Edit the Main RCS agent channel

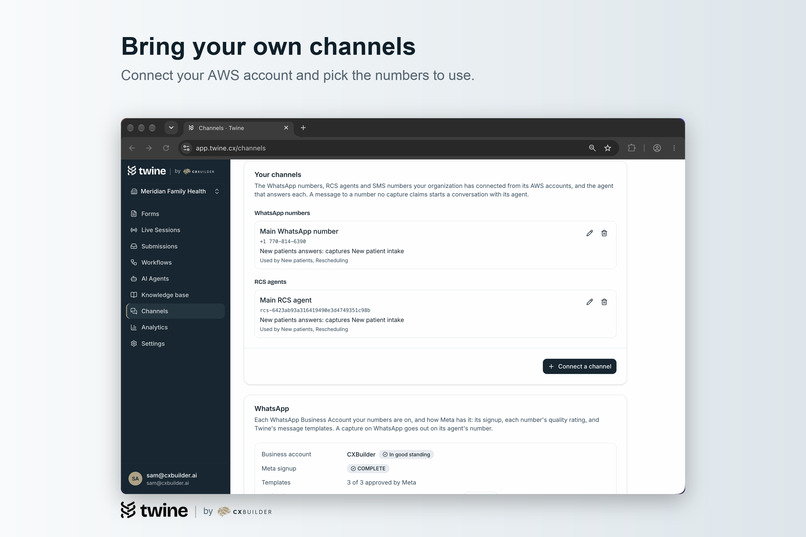pos(590,302)
